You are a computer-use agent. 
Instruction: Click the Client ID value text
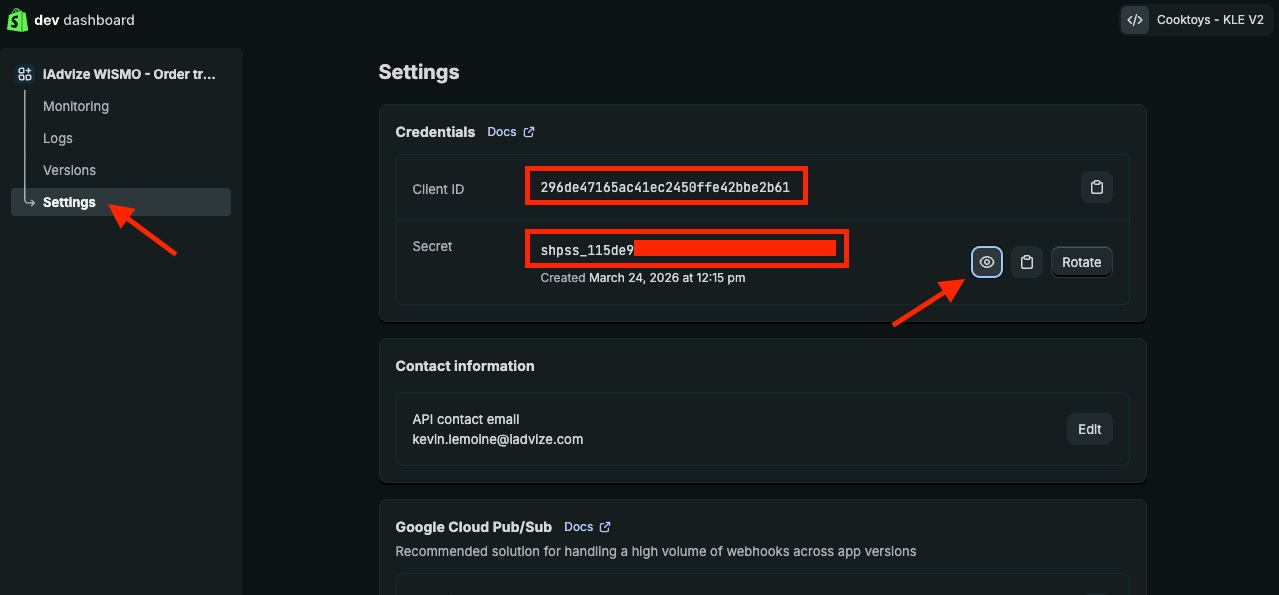(665, 188)
